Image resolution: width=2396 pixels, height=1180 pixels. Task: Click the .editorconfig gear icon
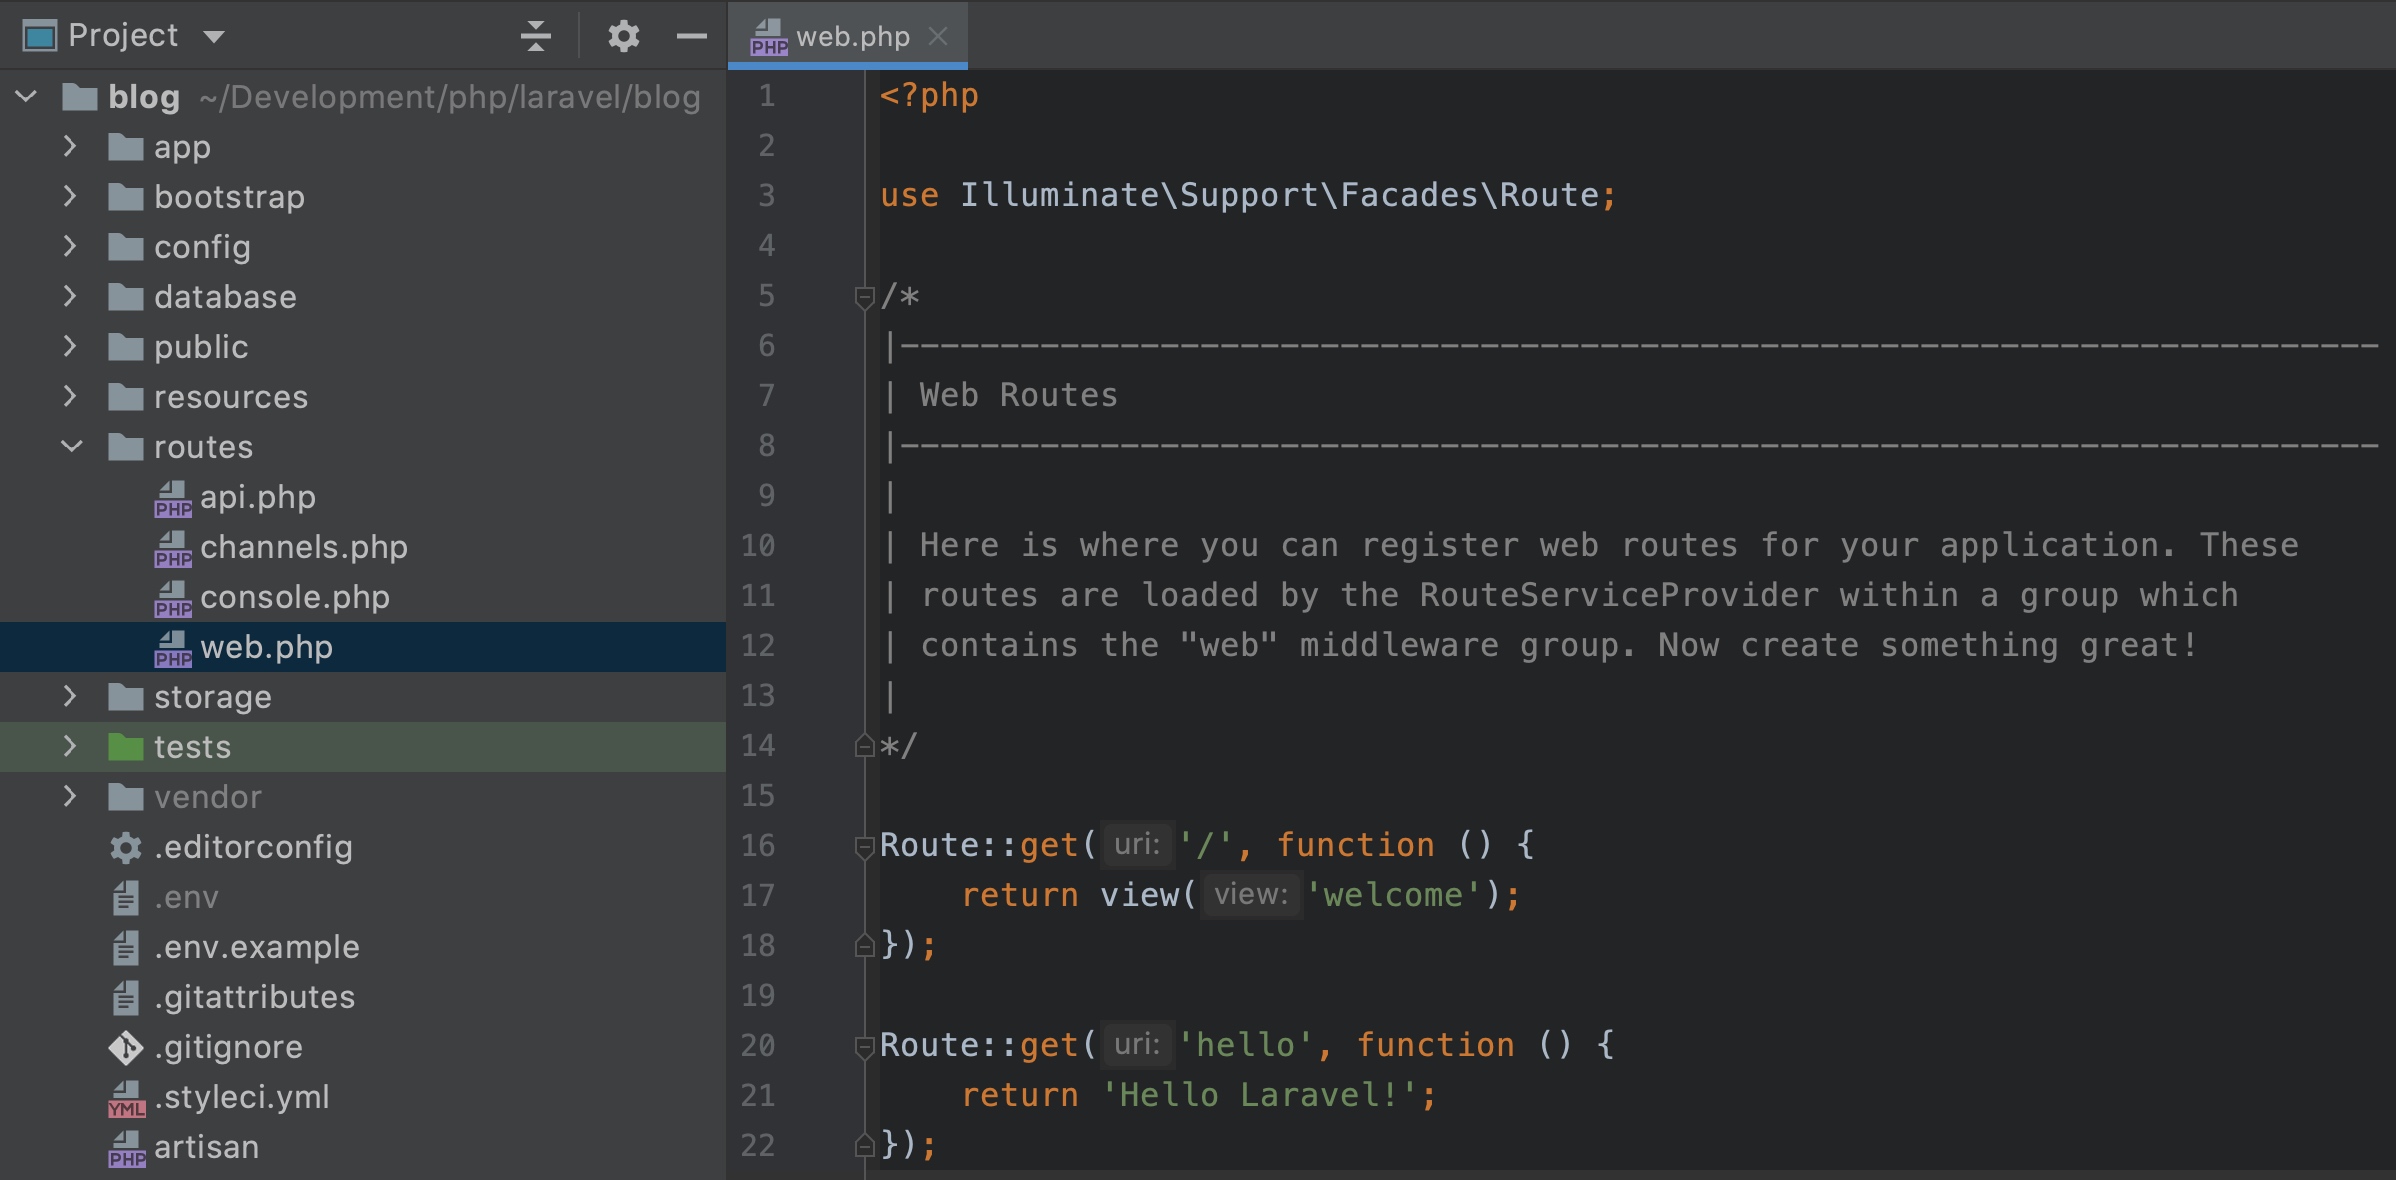(x=126, y=848)
